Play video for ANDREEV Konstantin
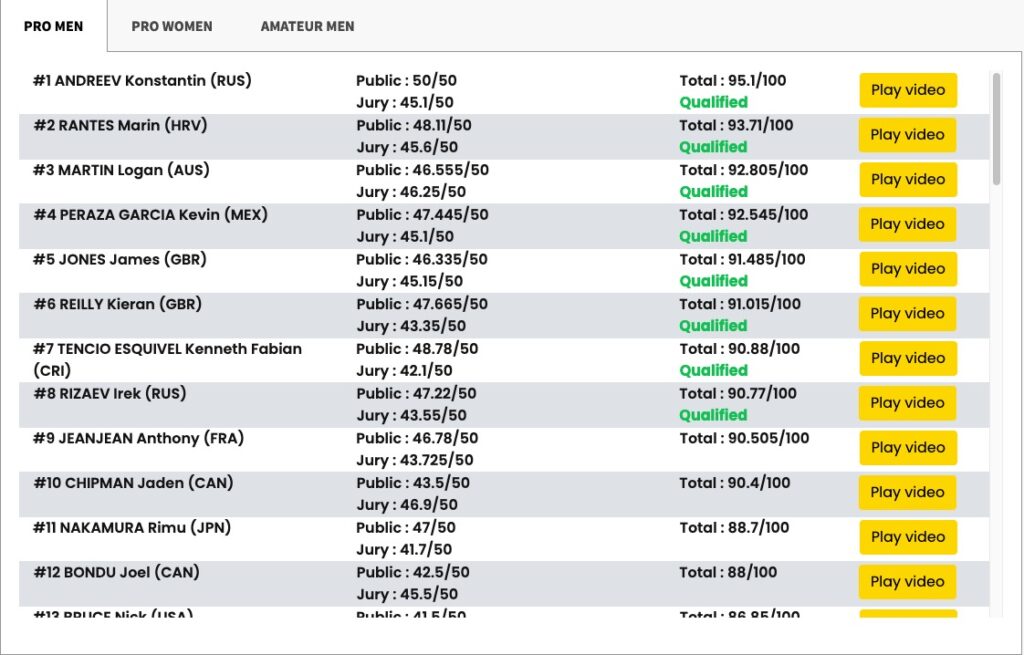The image size is (1024, 655). tap(908, 90)
